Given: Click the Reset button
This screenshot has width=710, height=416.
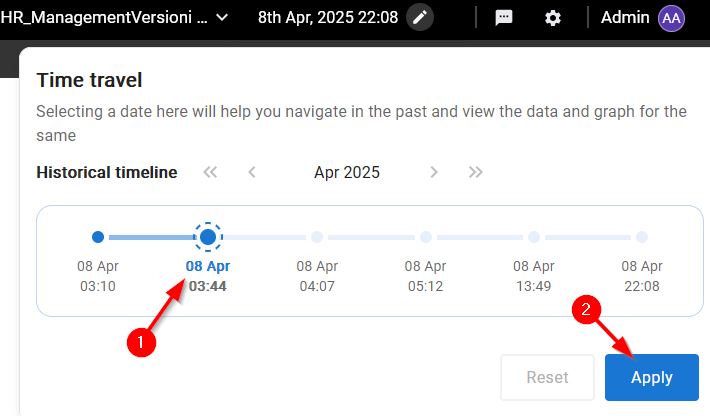Looking at the screenshot, I should click(x=547, y=377).
